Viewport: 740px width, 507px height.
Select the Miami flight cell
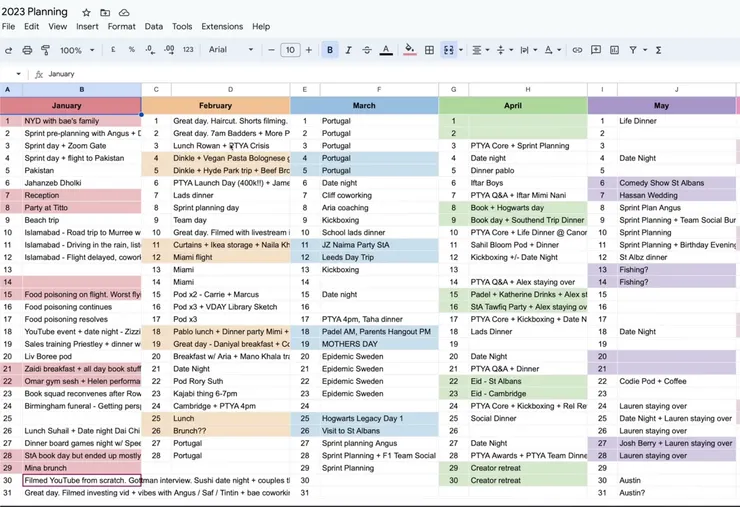(x=230, y=257)
